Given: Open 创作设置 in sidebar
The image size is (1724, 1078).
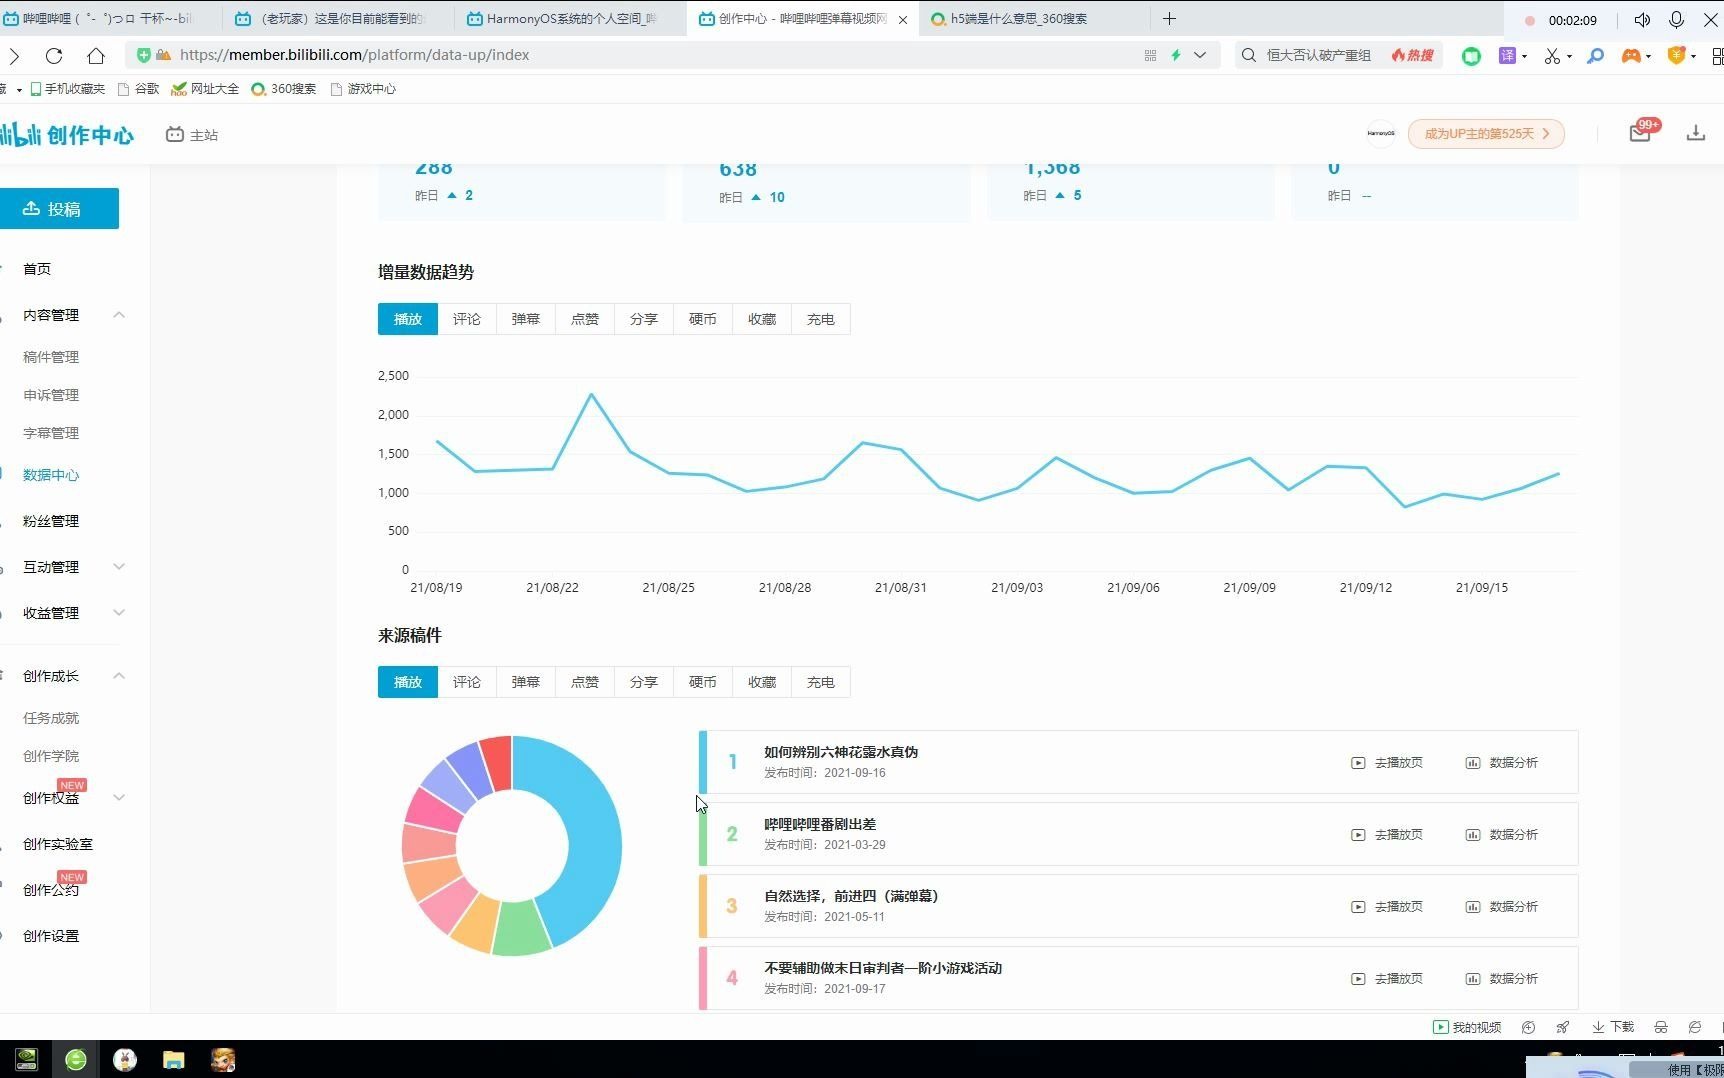Looking at the screenshot, I should tap(51, 936).
